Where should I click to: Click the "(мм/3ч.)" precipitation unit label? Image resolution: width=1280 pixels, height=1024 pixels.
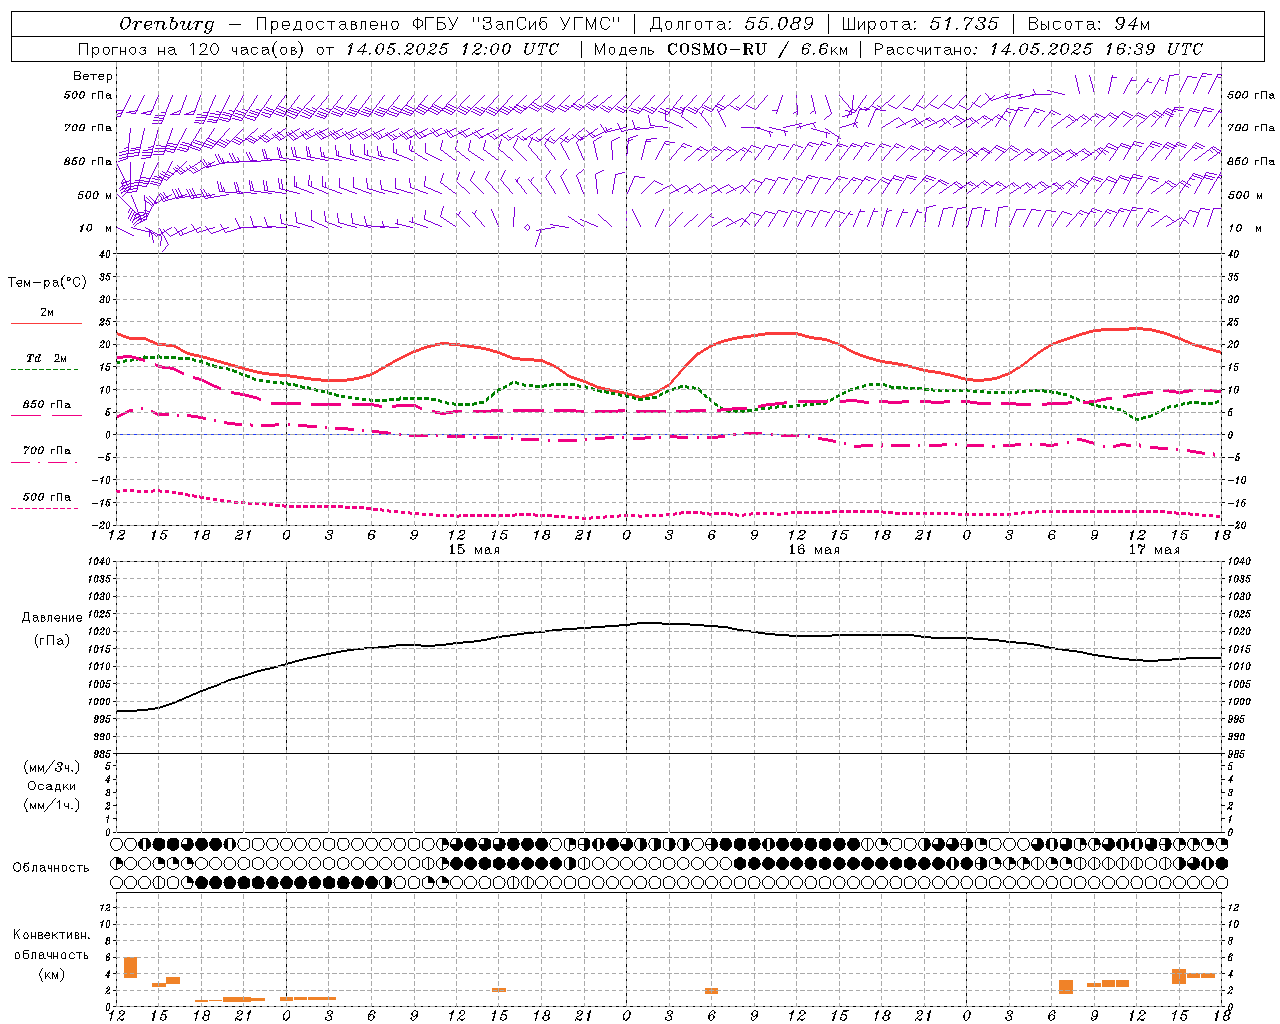coord(52,767)
